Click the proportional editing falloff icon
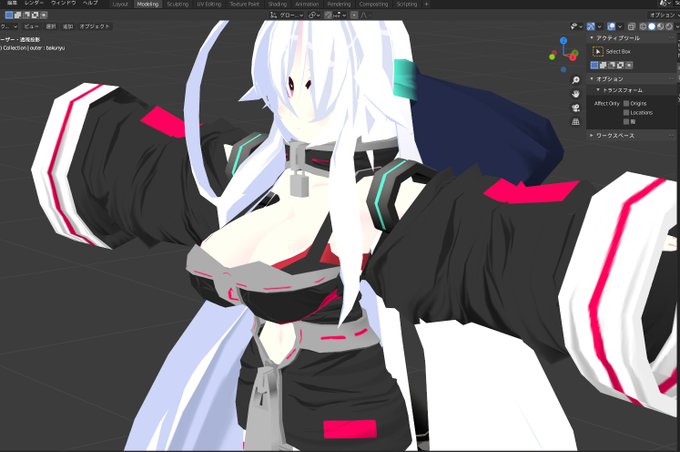Screen dimensions: 680x452 [363, 15]
